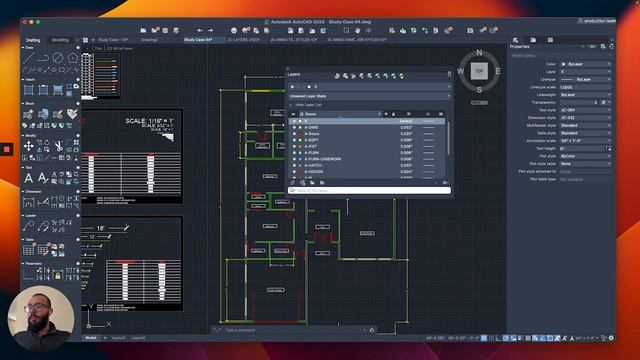
Task: Select the Polyline draw tool
Action: tap(43, 58)
